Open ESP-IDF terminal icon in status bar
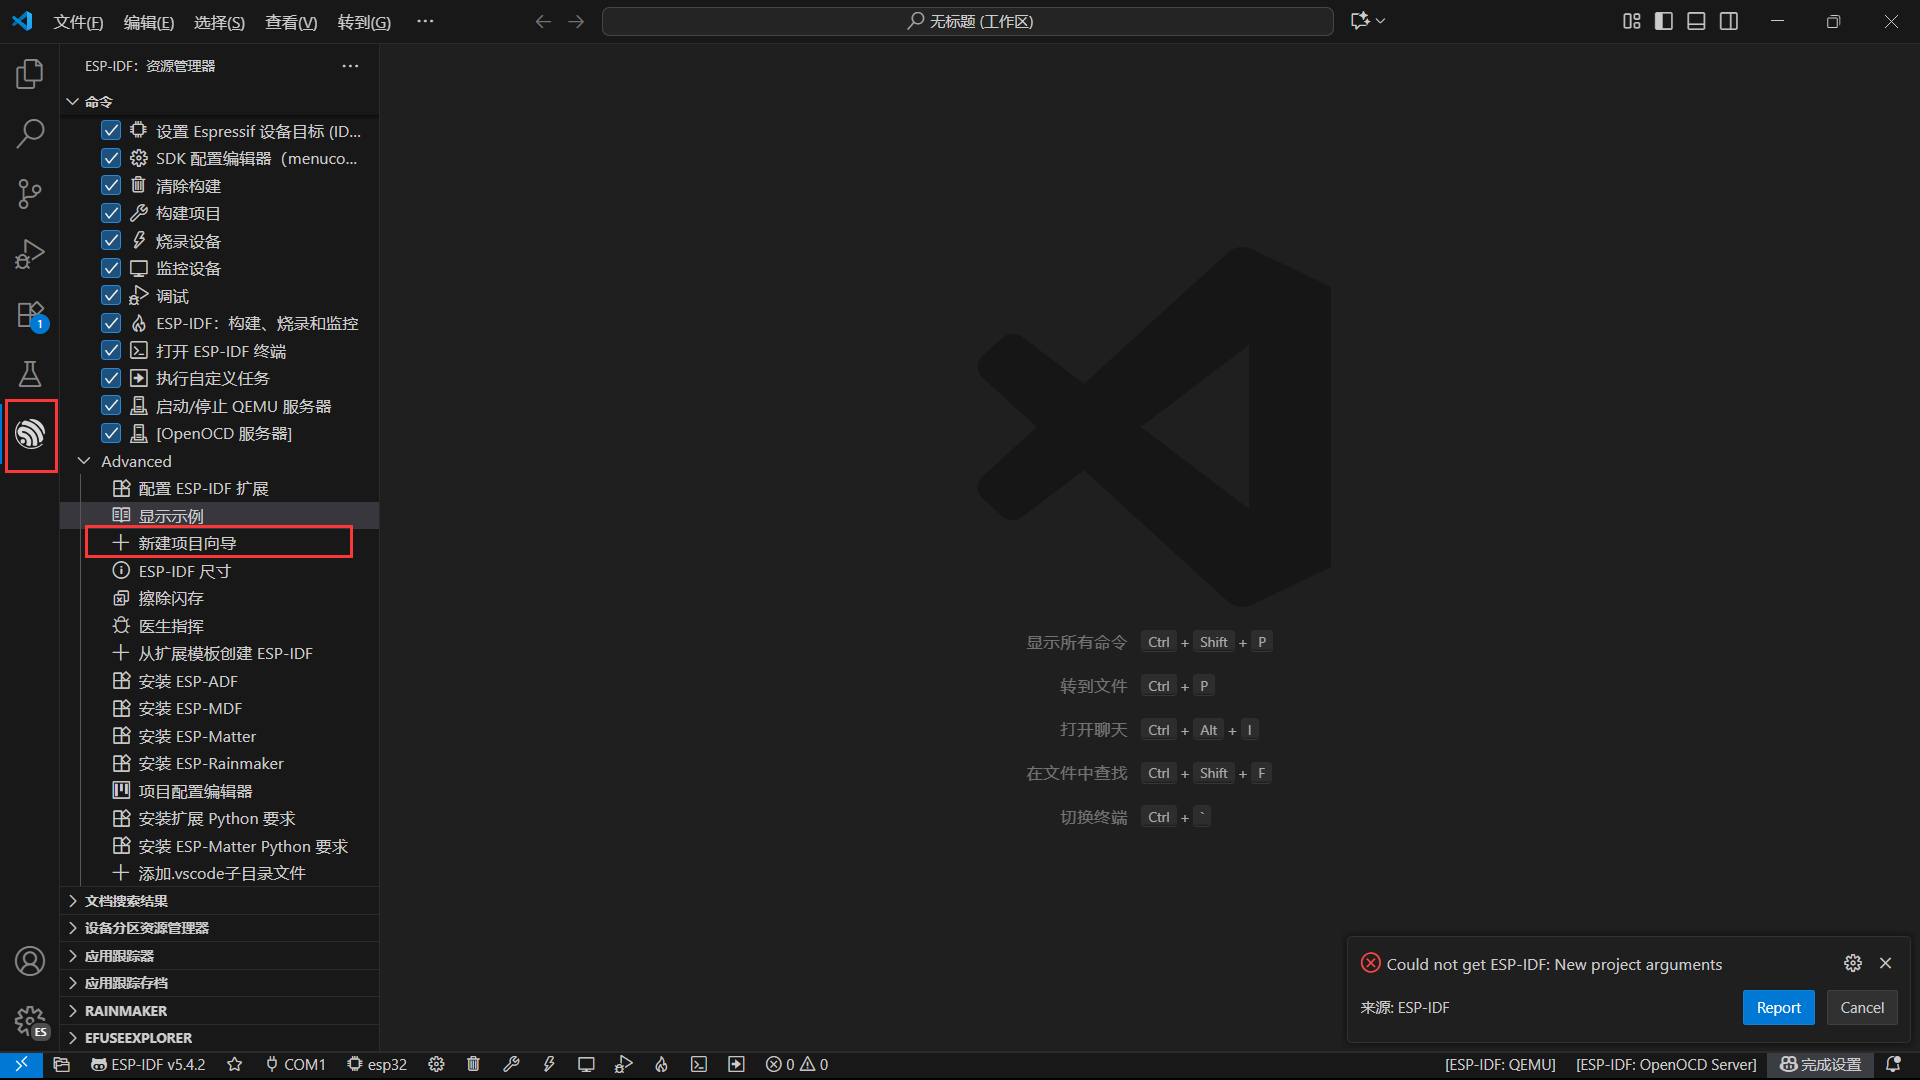The image size is (1920, 1080). point(699,1065)
